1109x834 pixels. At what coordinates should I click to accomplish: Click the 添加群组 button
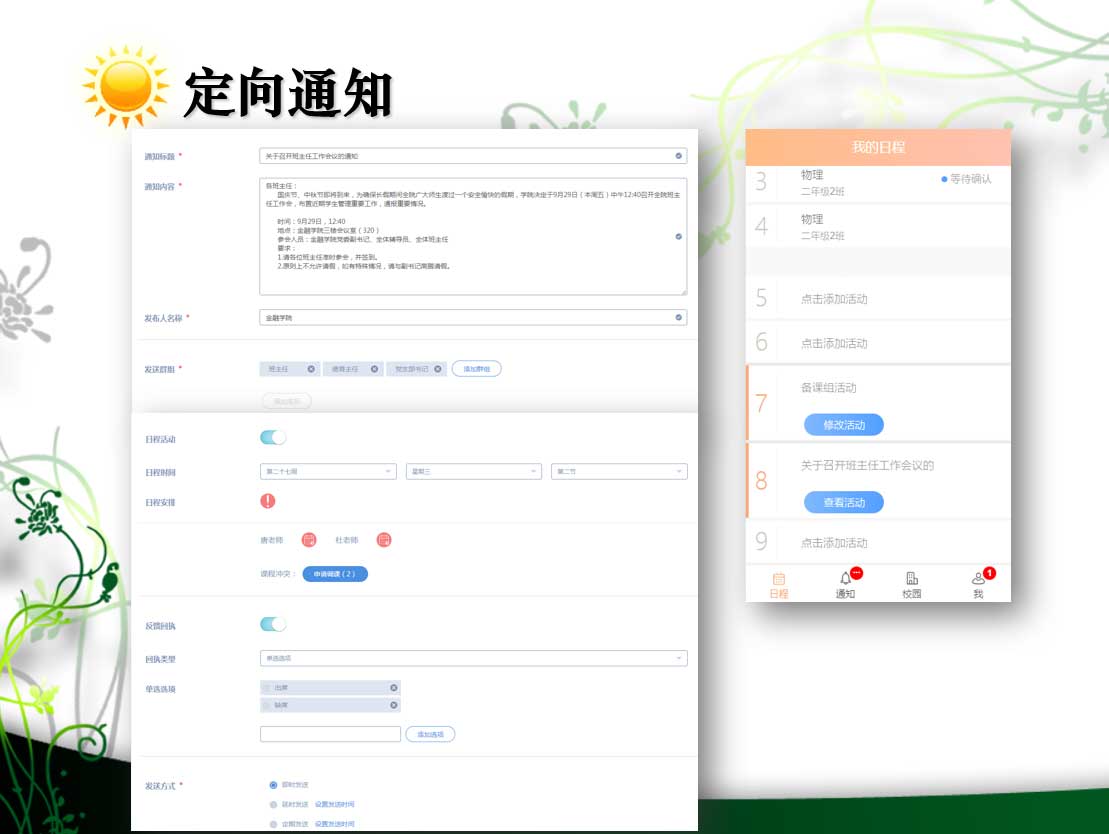(x=476, y=369)
